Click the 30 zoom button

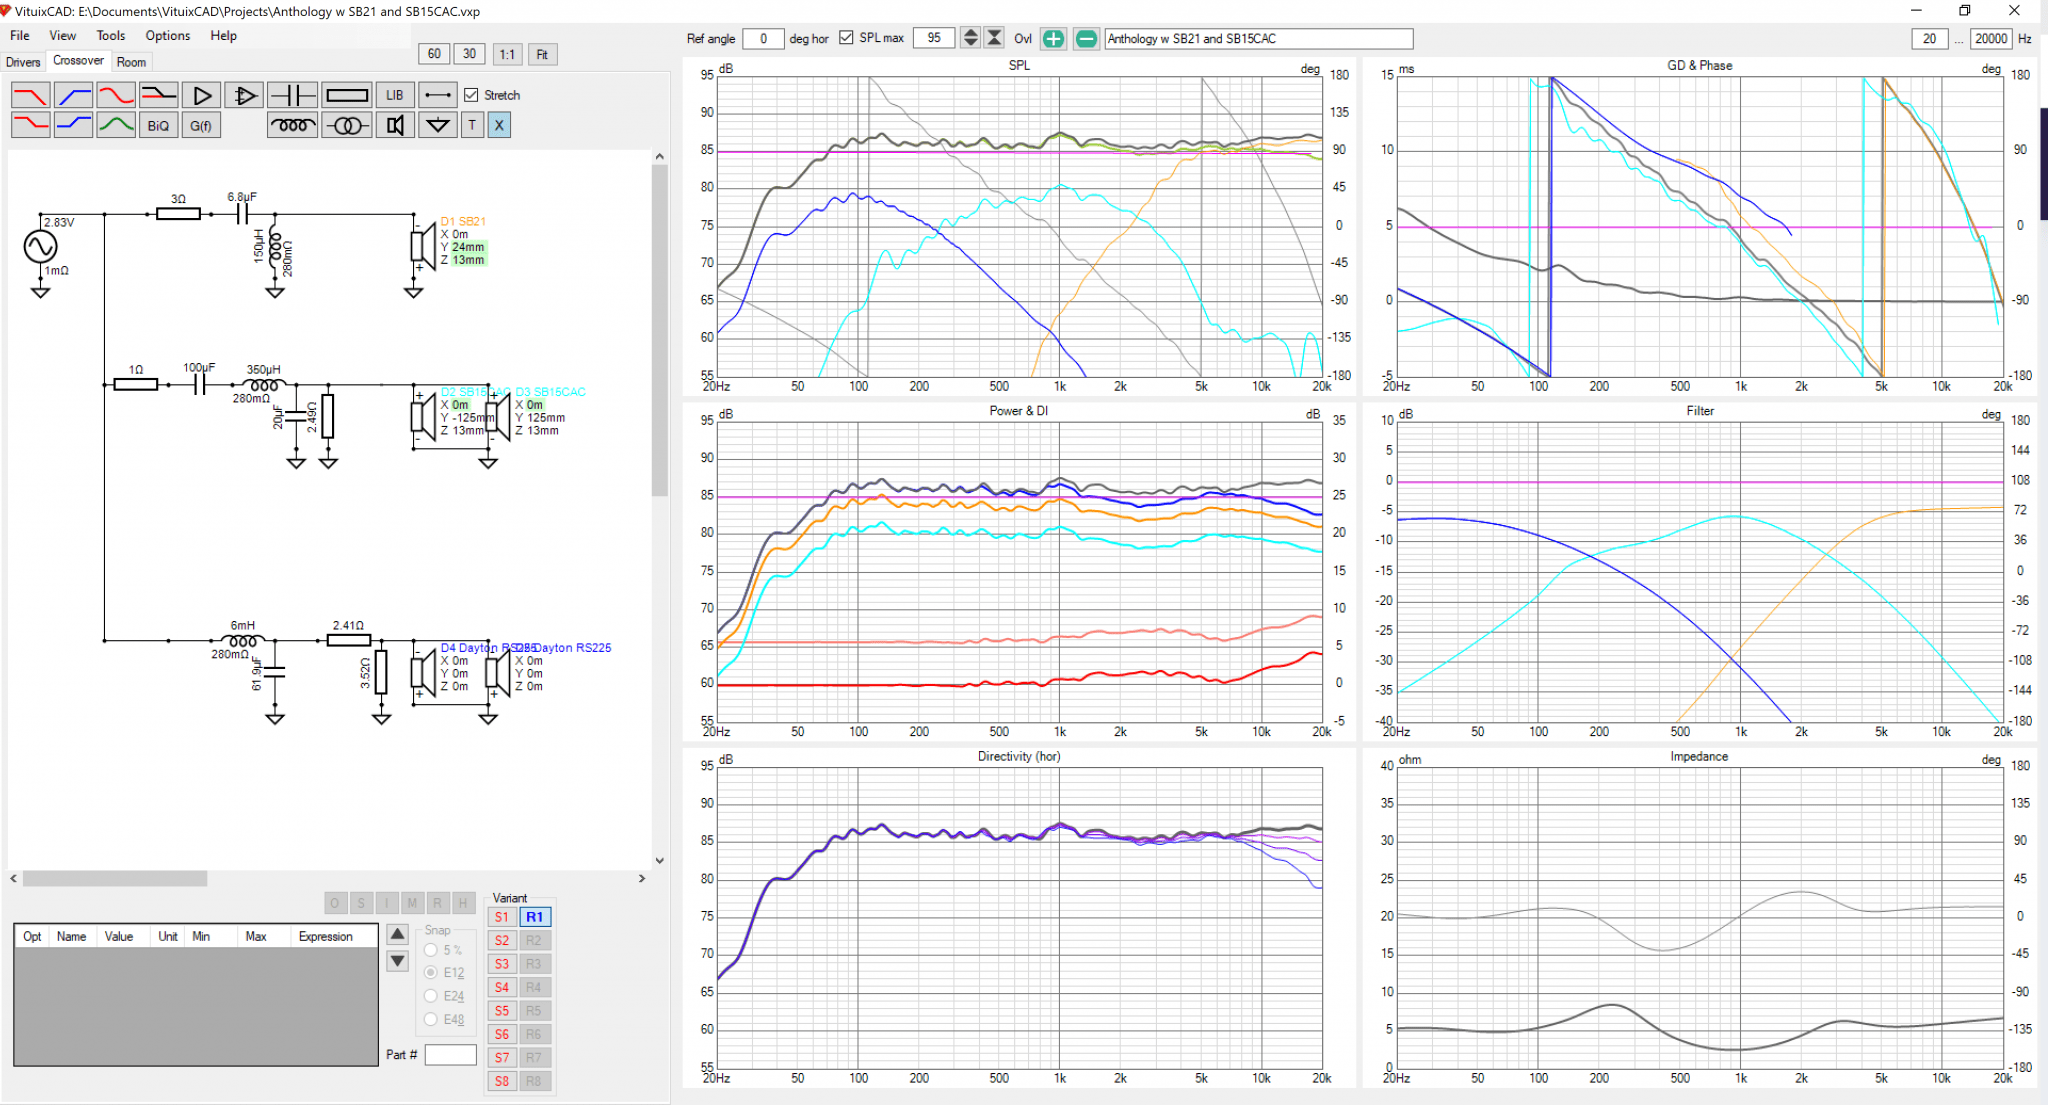coord(470,54)
